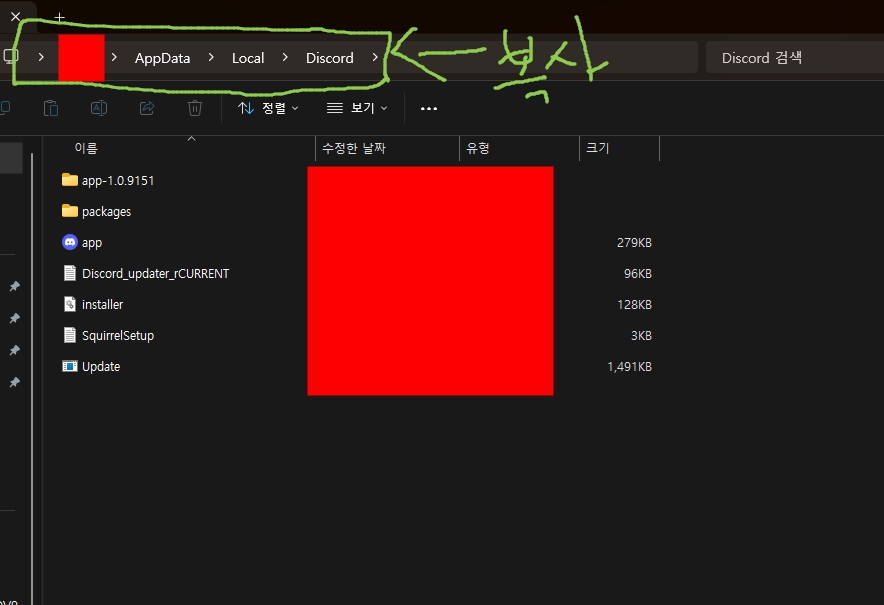884x605 pixels.
Task: Select the Discord_updater_rCURRENT file icon
Action: [x=69, y=273]
